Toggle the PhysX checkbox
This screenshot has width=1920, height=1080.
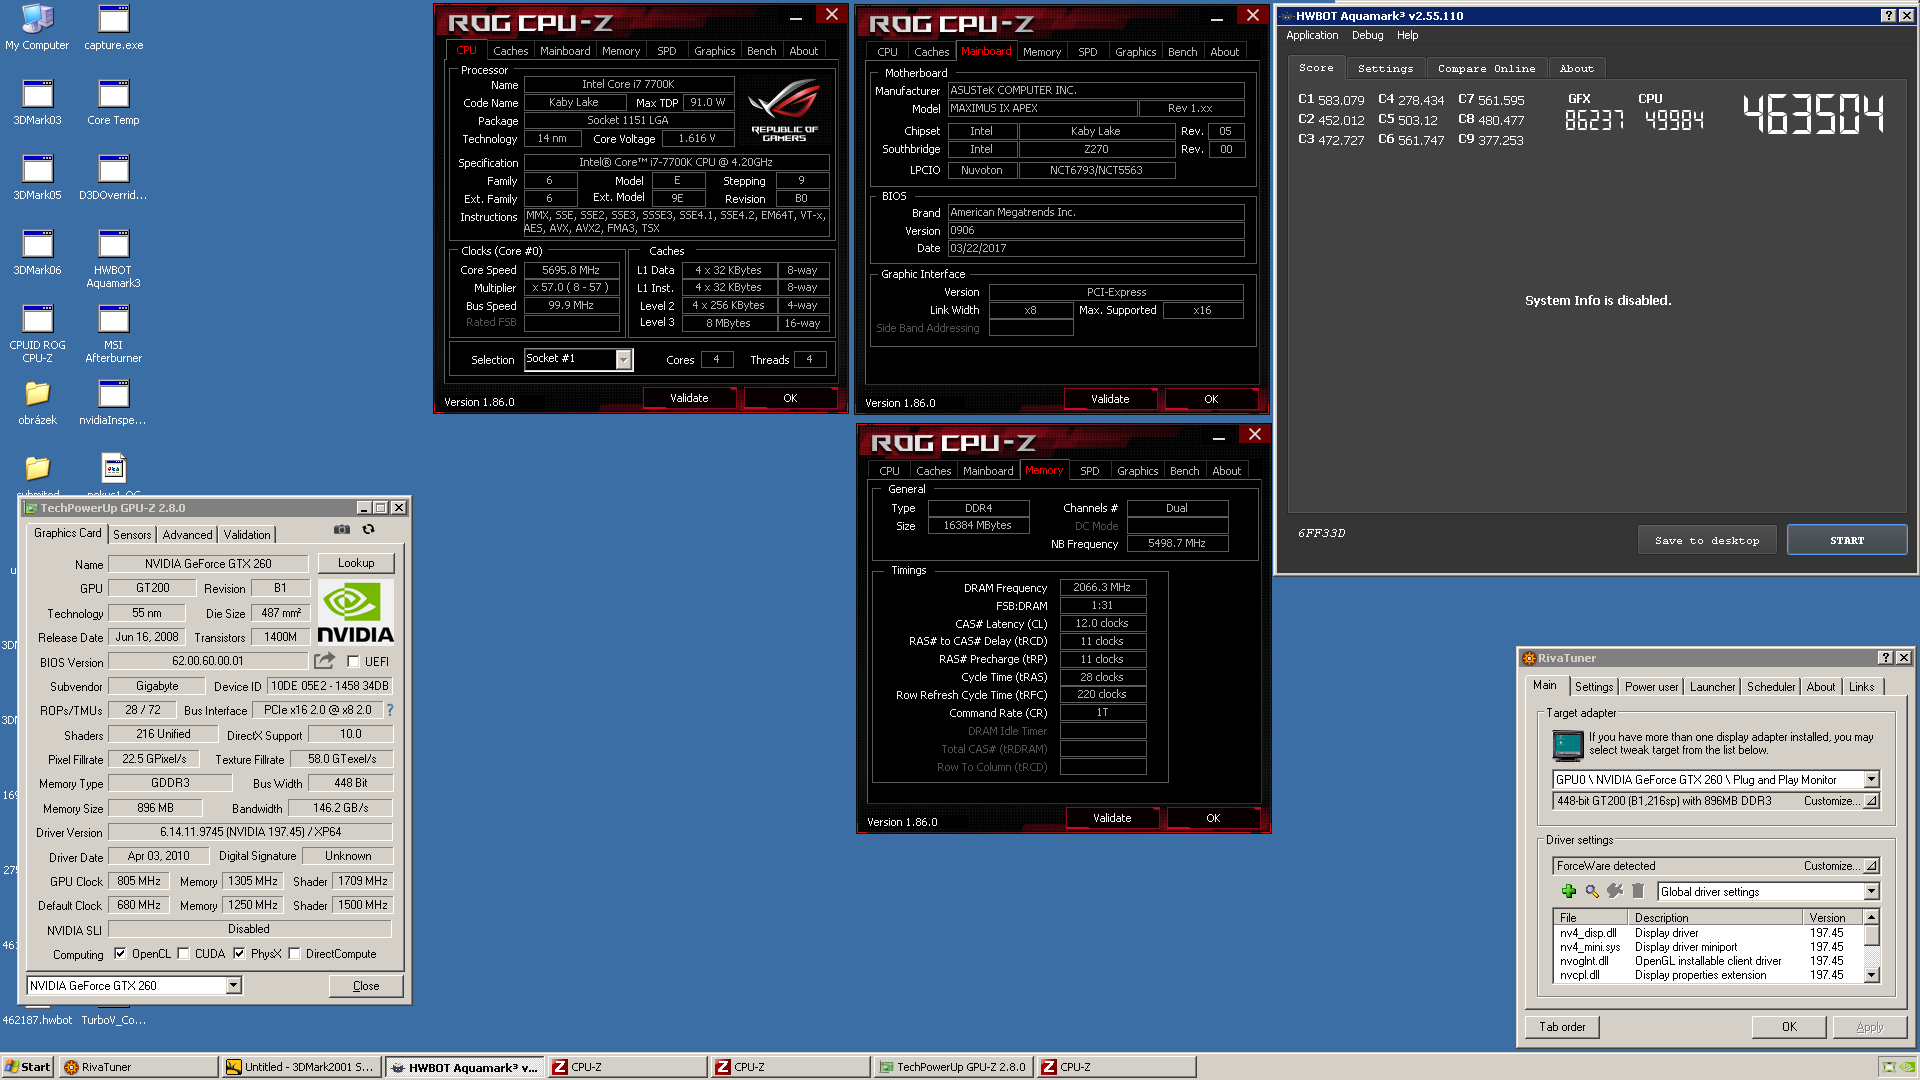pos(239,954)
